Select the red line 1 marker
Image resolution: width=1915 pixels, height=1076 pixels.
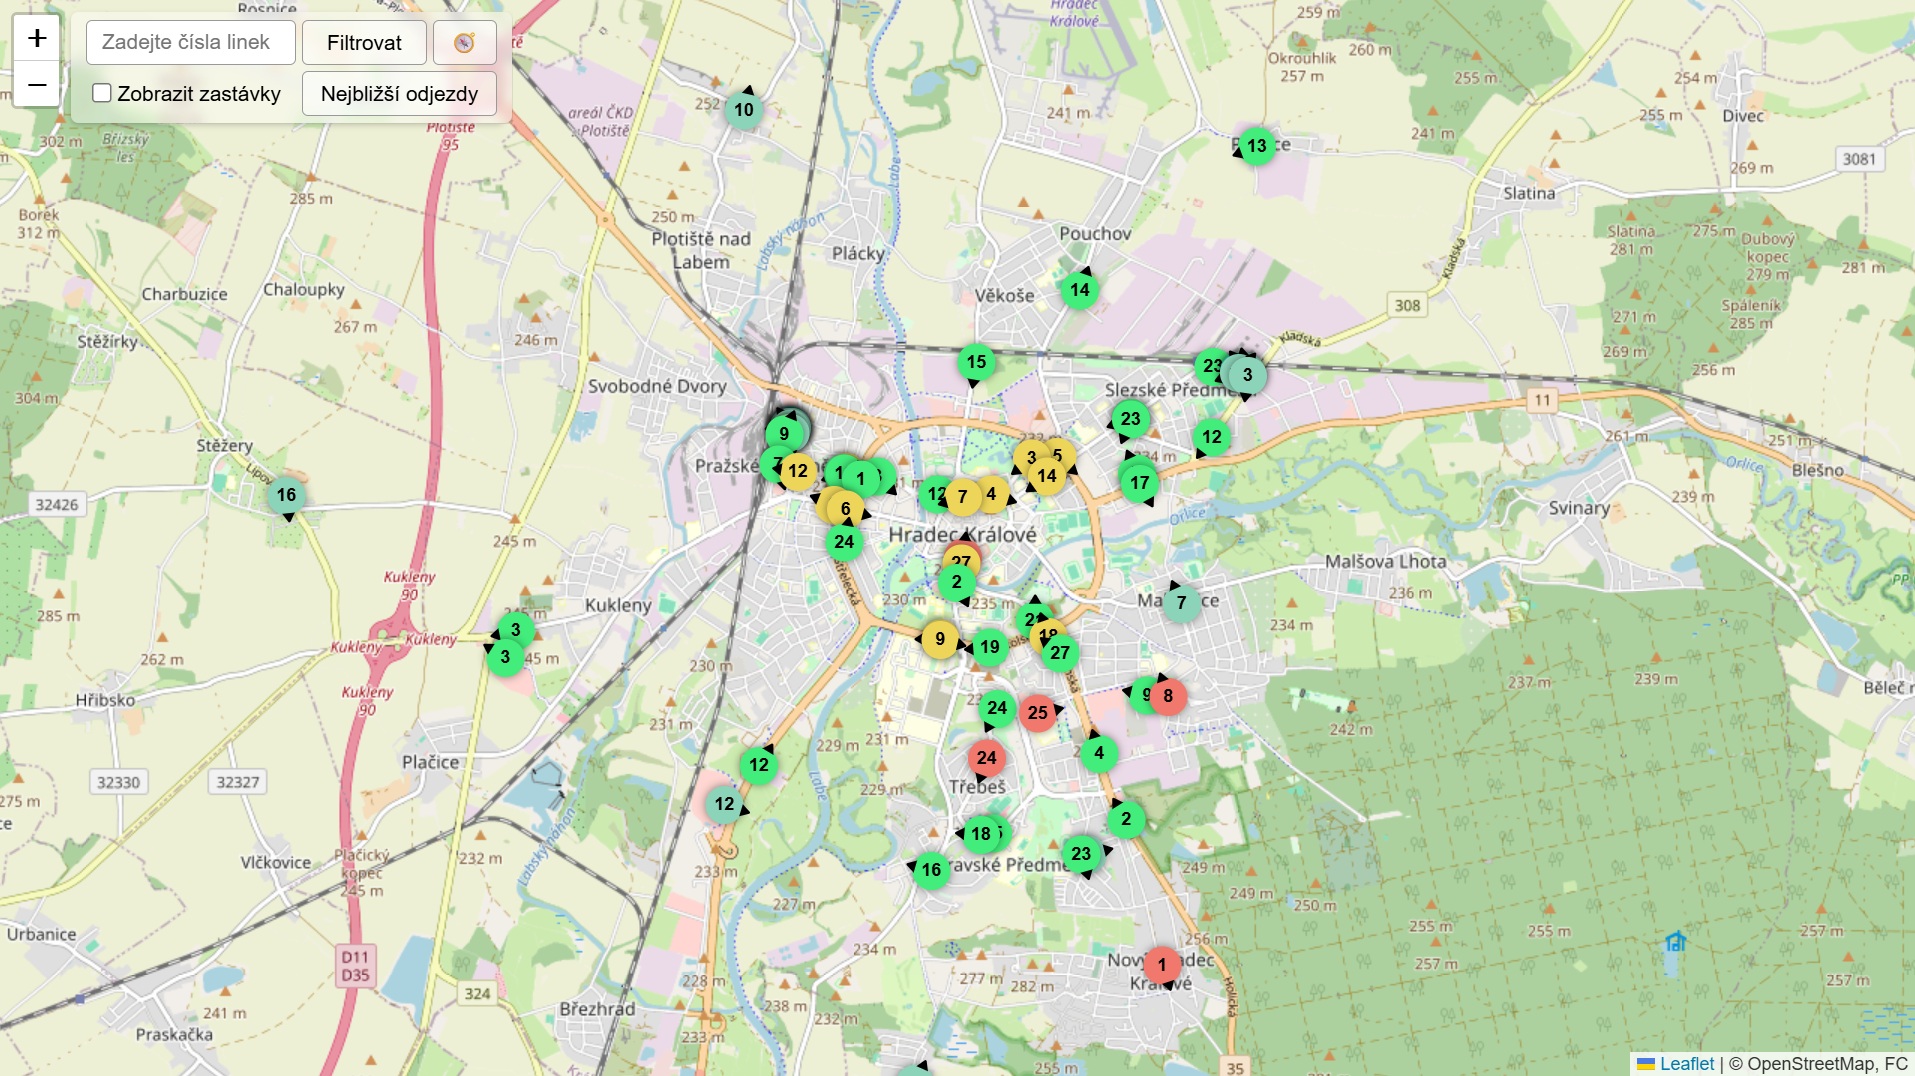point(1161,966)
